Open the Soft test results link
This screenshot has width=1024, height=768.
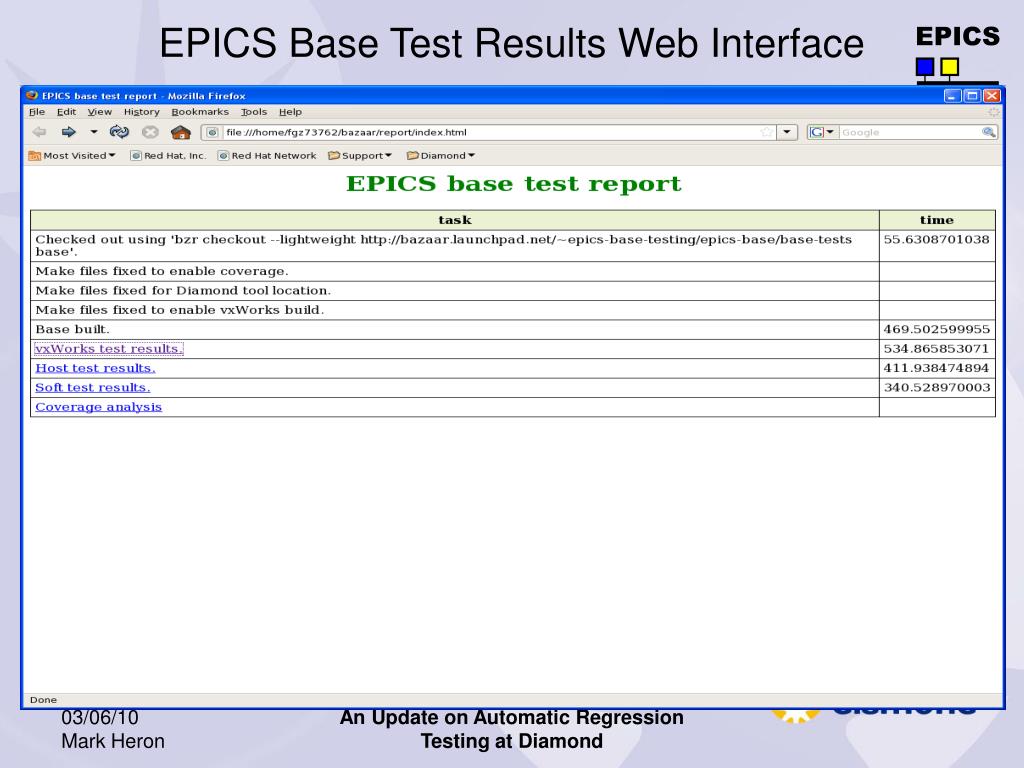click(93, 388)
